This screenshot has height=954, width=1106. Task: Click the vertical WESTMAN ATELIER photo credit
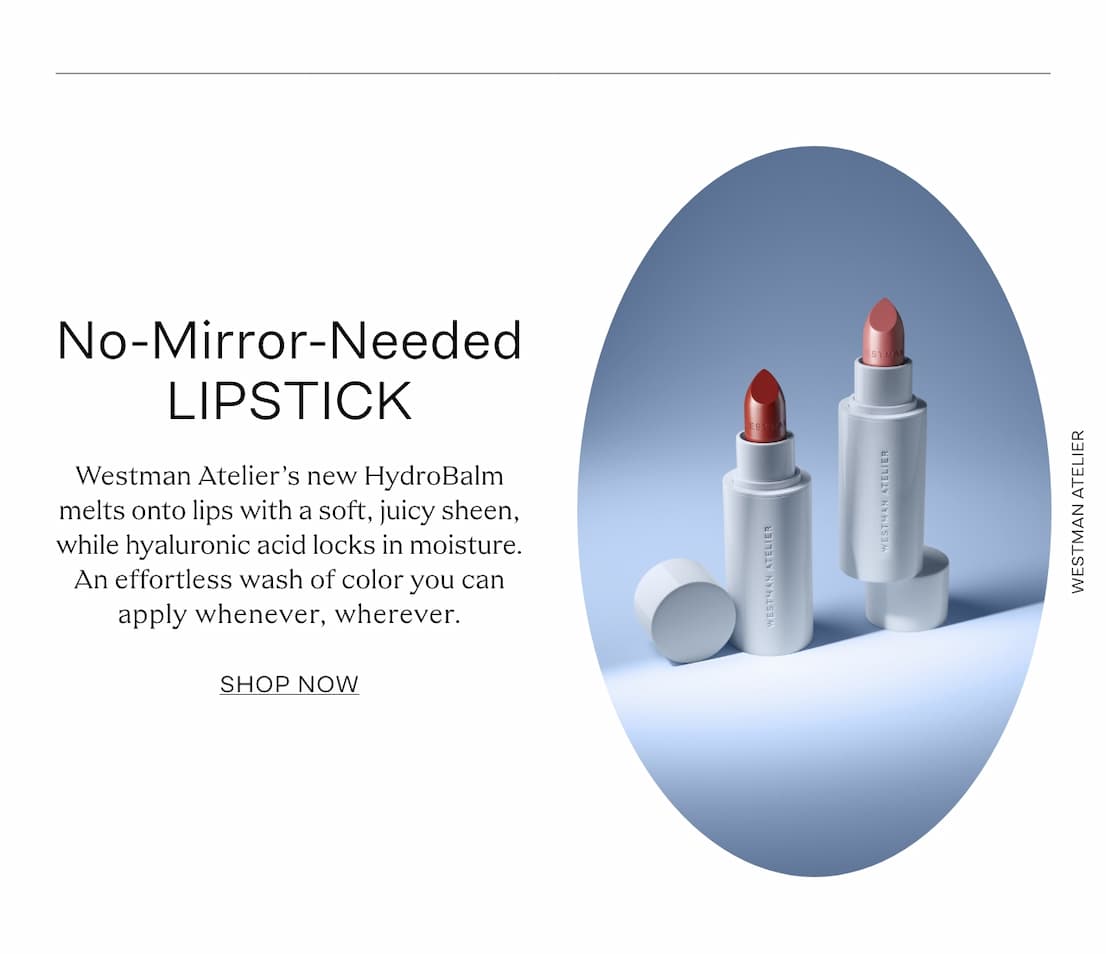click(1077, 512)
